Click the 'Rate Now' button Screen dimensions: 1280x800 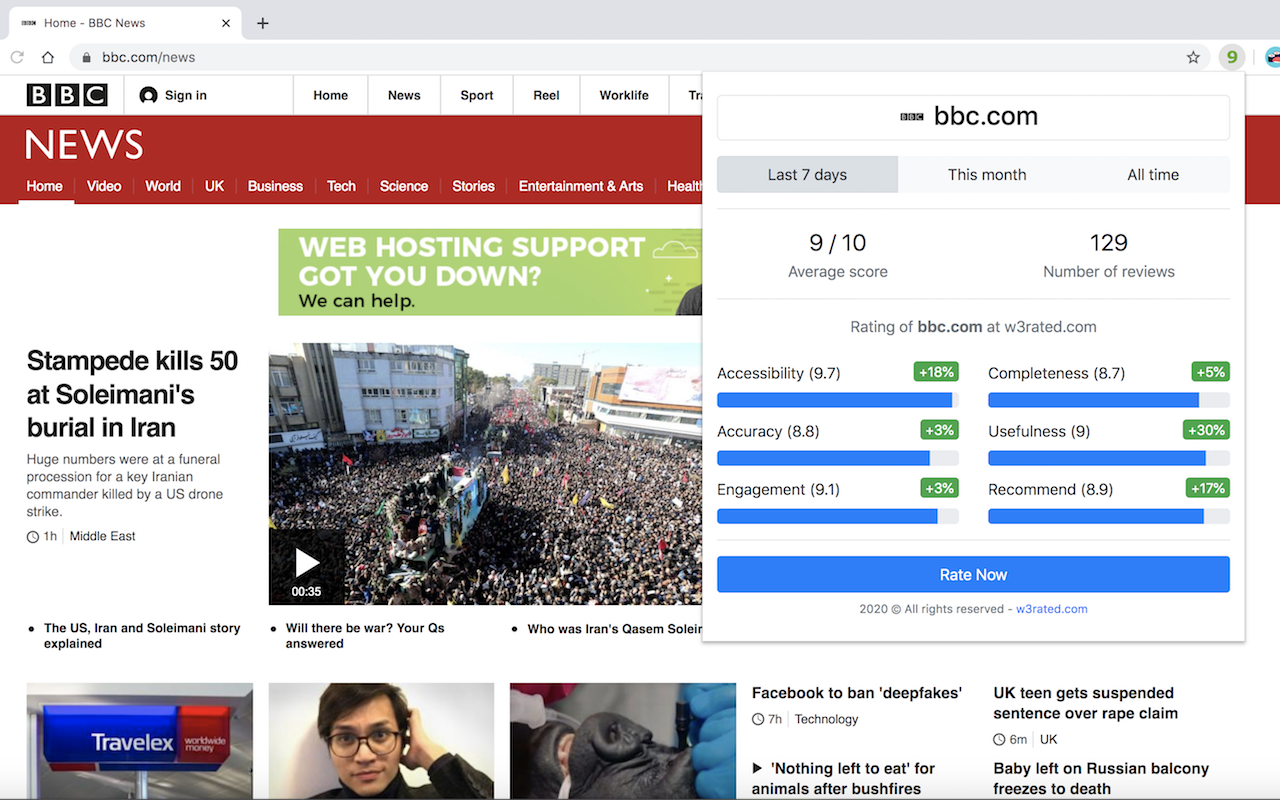(972, 574)
